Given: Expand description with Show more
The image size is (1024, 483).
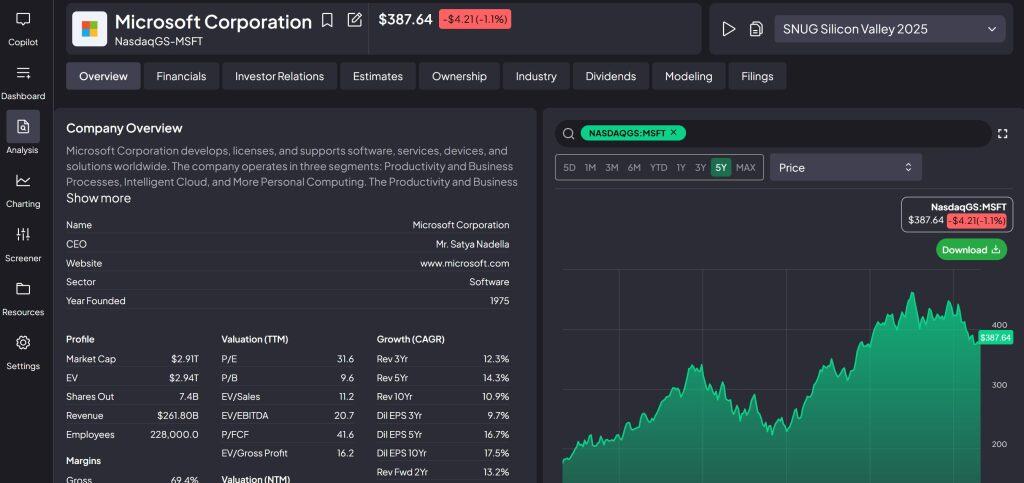Looking at the screenshot, I should click(x=99, y=198).
